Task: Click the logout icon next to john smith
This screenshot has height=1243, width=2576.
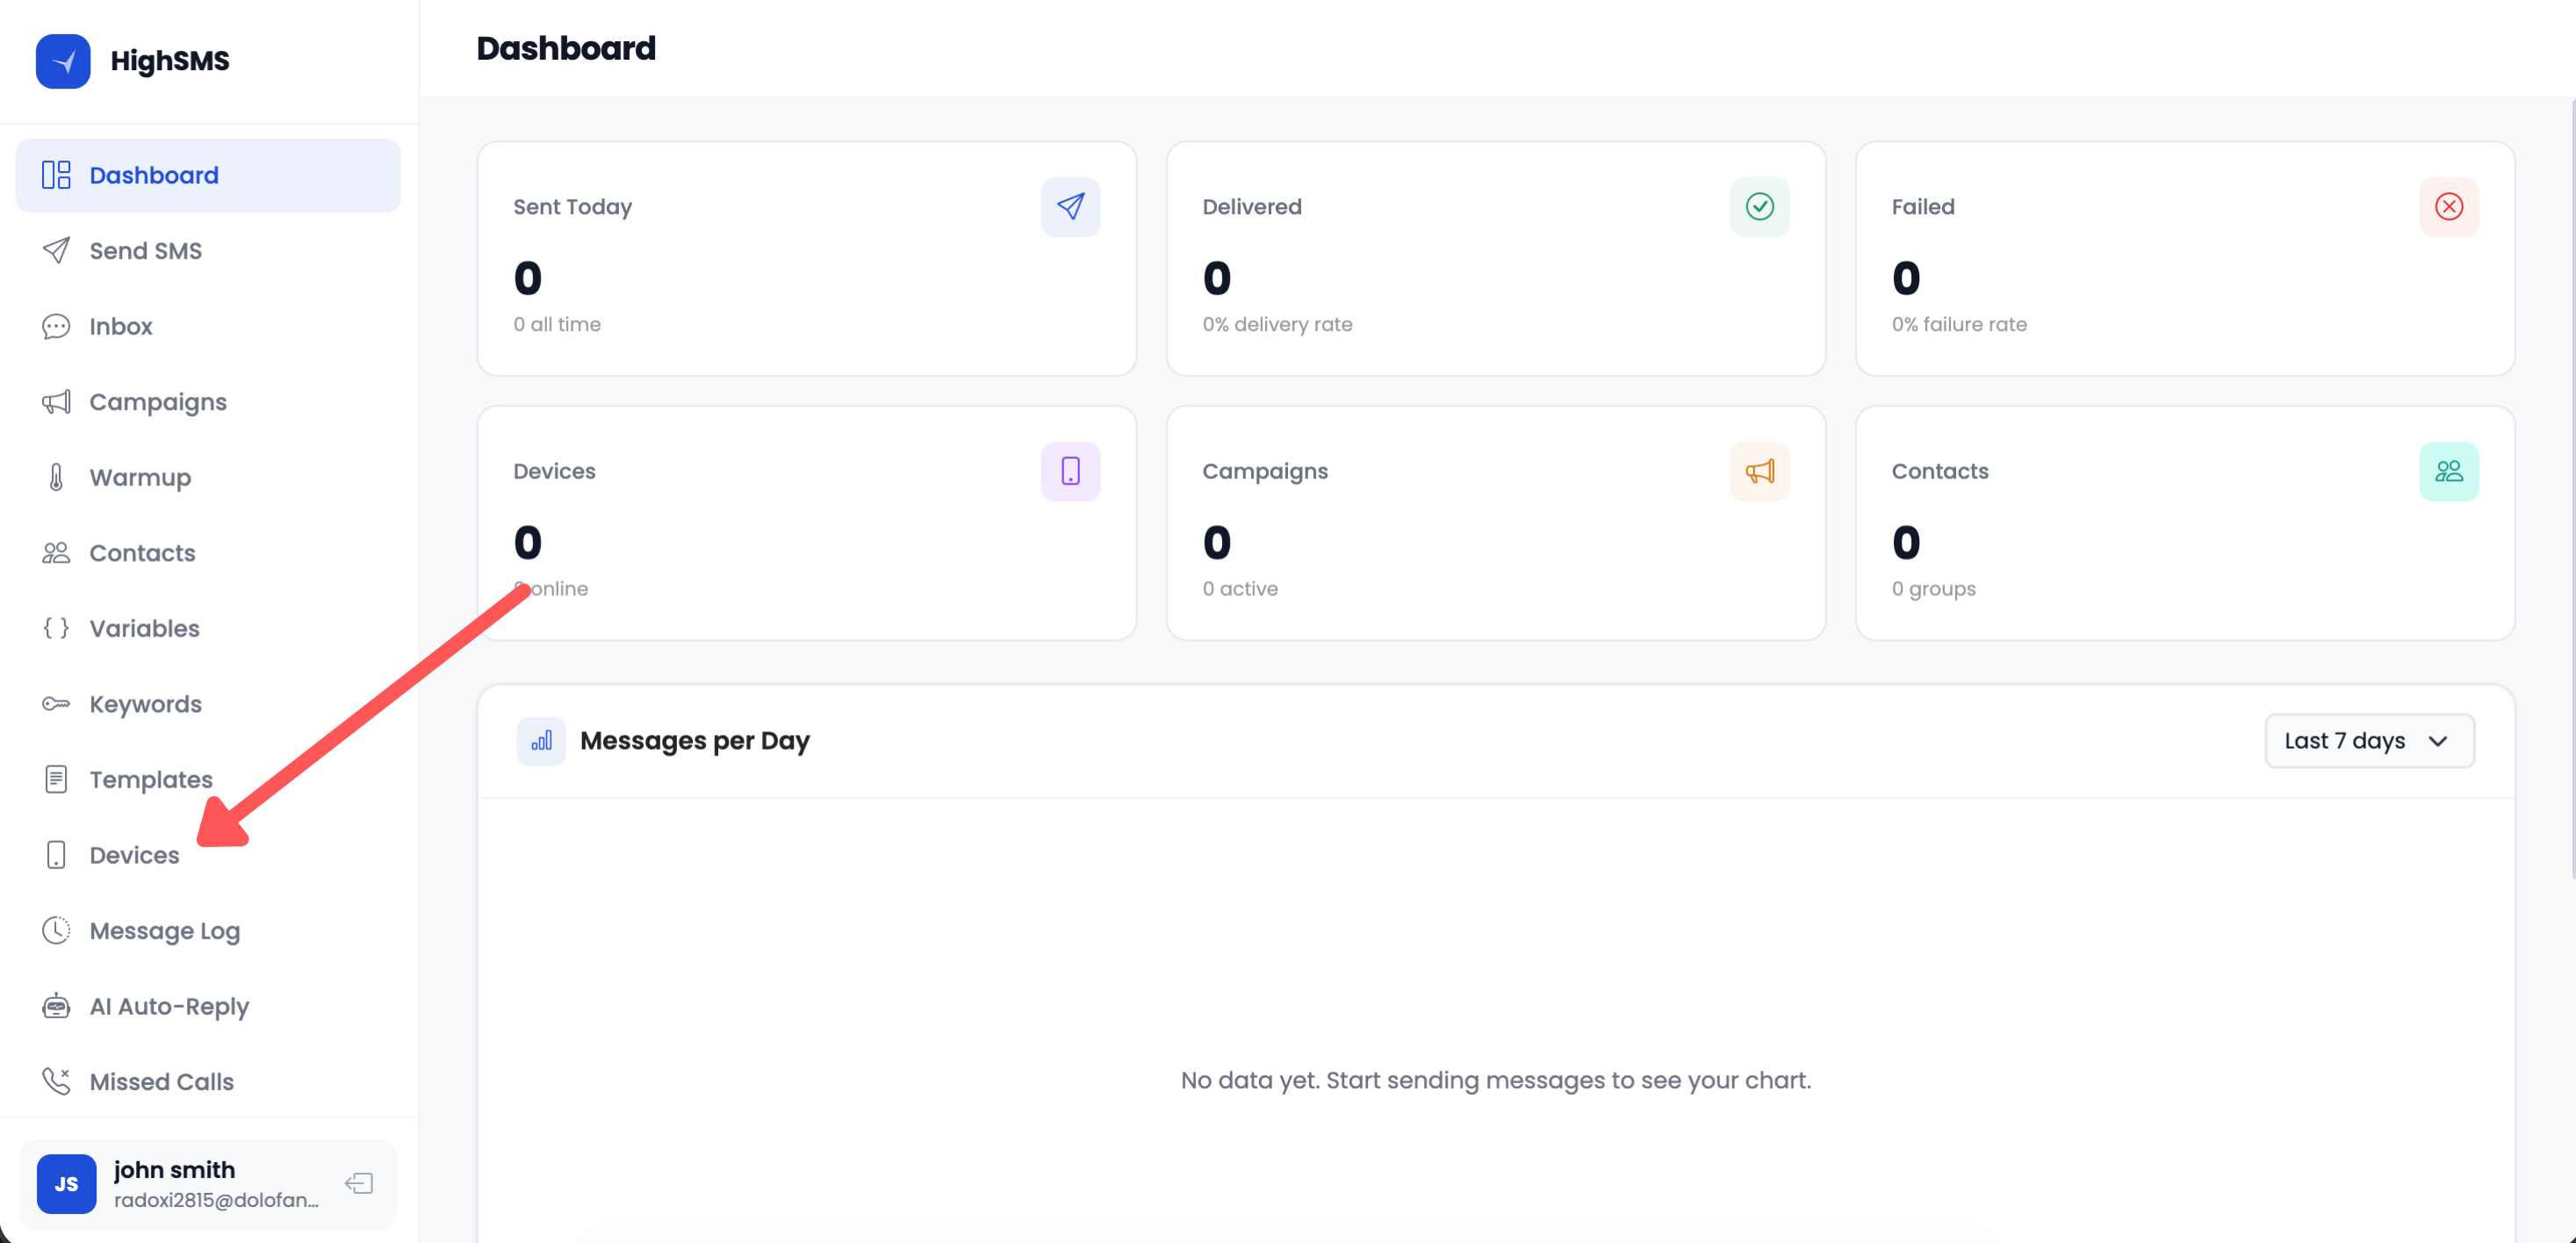Action: click(358, 1183)
